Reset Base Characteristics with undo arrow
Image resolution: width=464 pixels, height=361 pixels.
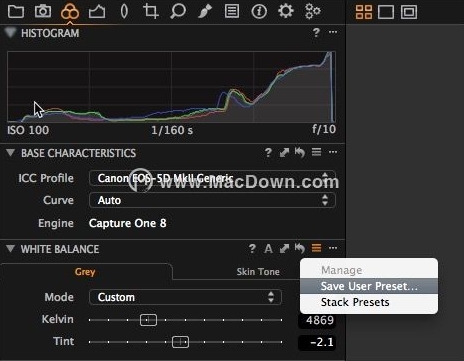300,153
